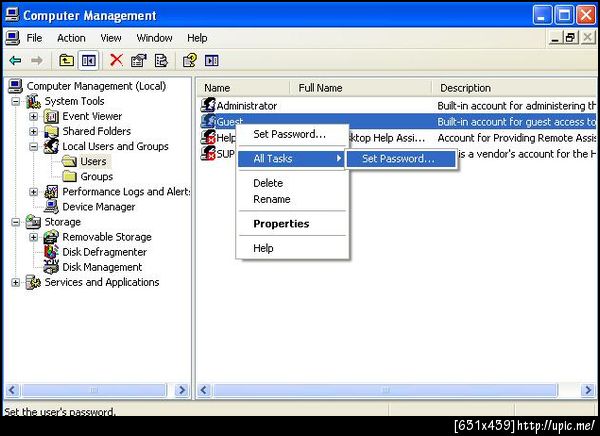Open the Properties toolbar icon
This screenshot has width=600, height=436.
tap(139, 60)
